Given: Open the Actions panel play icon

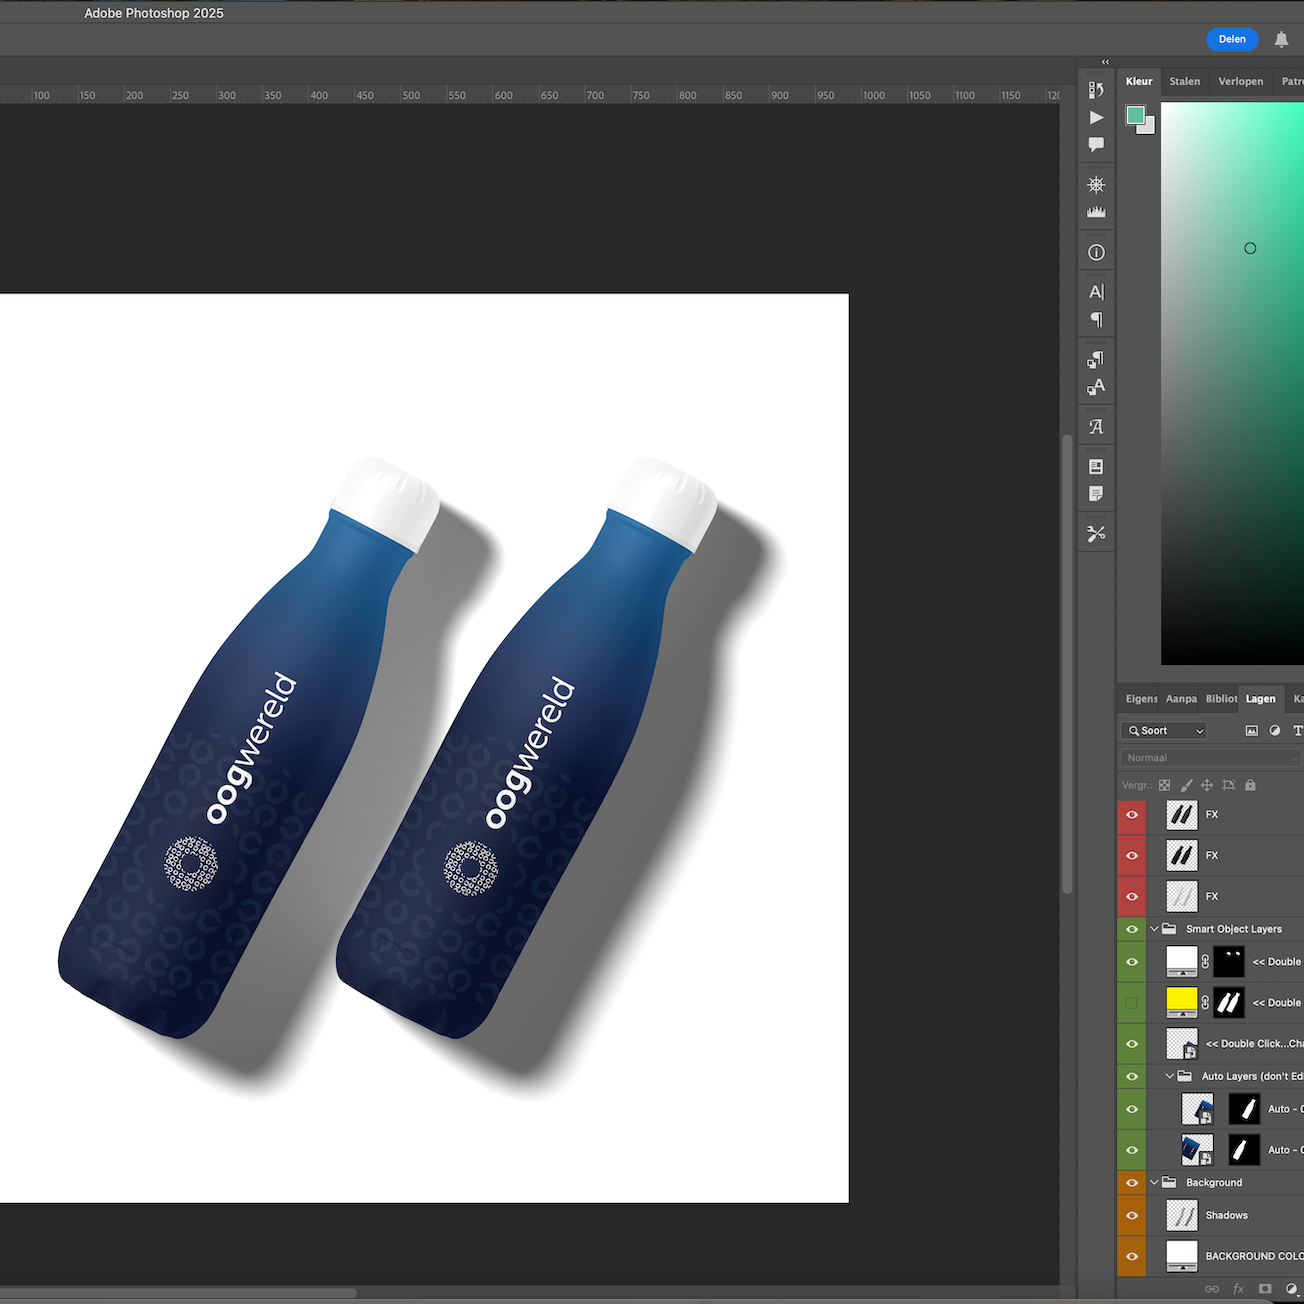Looking at the screenshot, I should point(1096,117).
